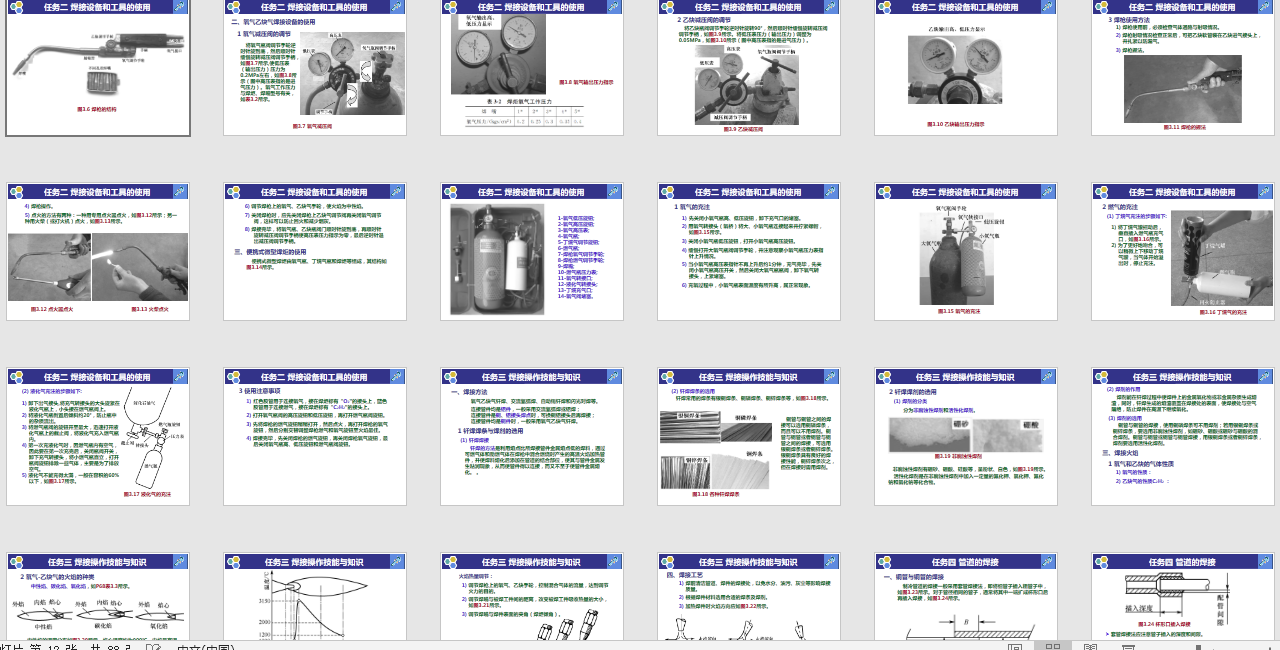This screenshot has width=1280, height=650.
Task: Click the highlighted Slide Sorter view icon
Action: coord(1052,646)
